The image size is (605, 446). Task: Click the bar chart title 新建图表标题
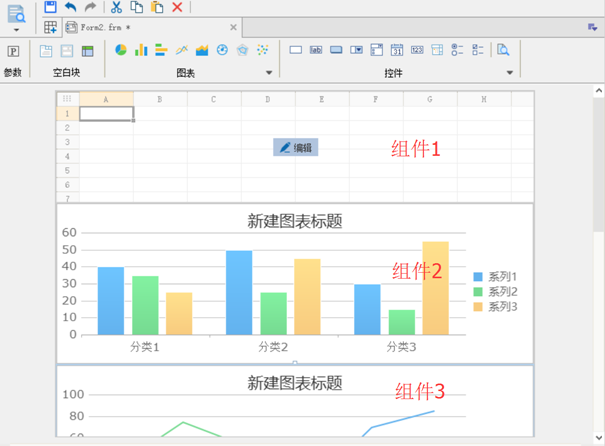point(295,221)
